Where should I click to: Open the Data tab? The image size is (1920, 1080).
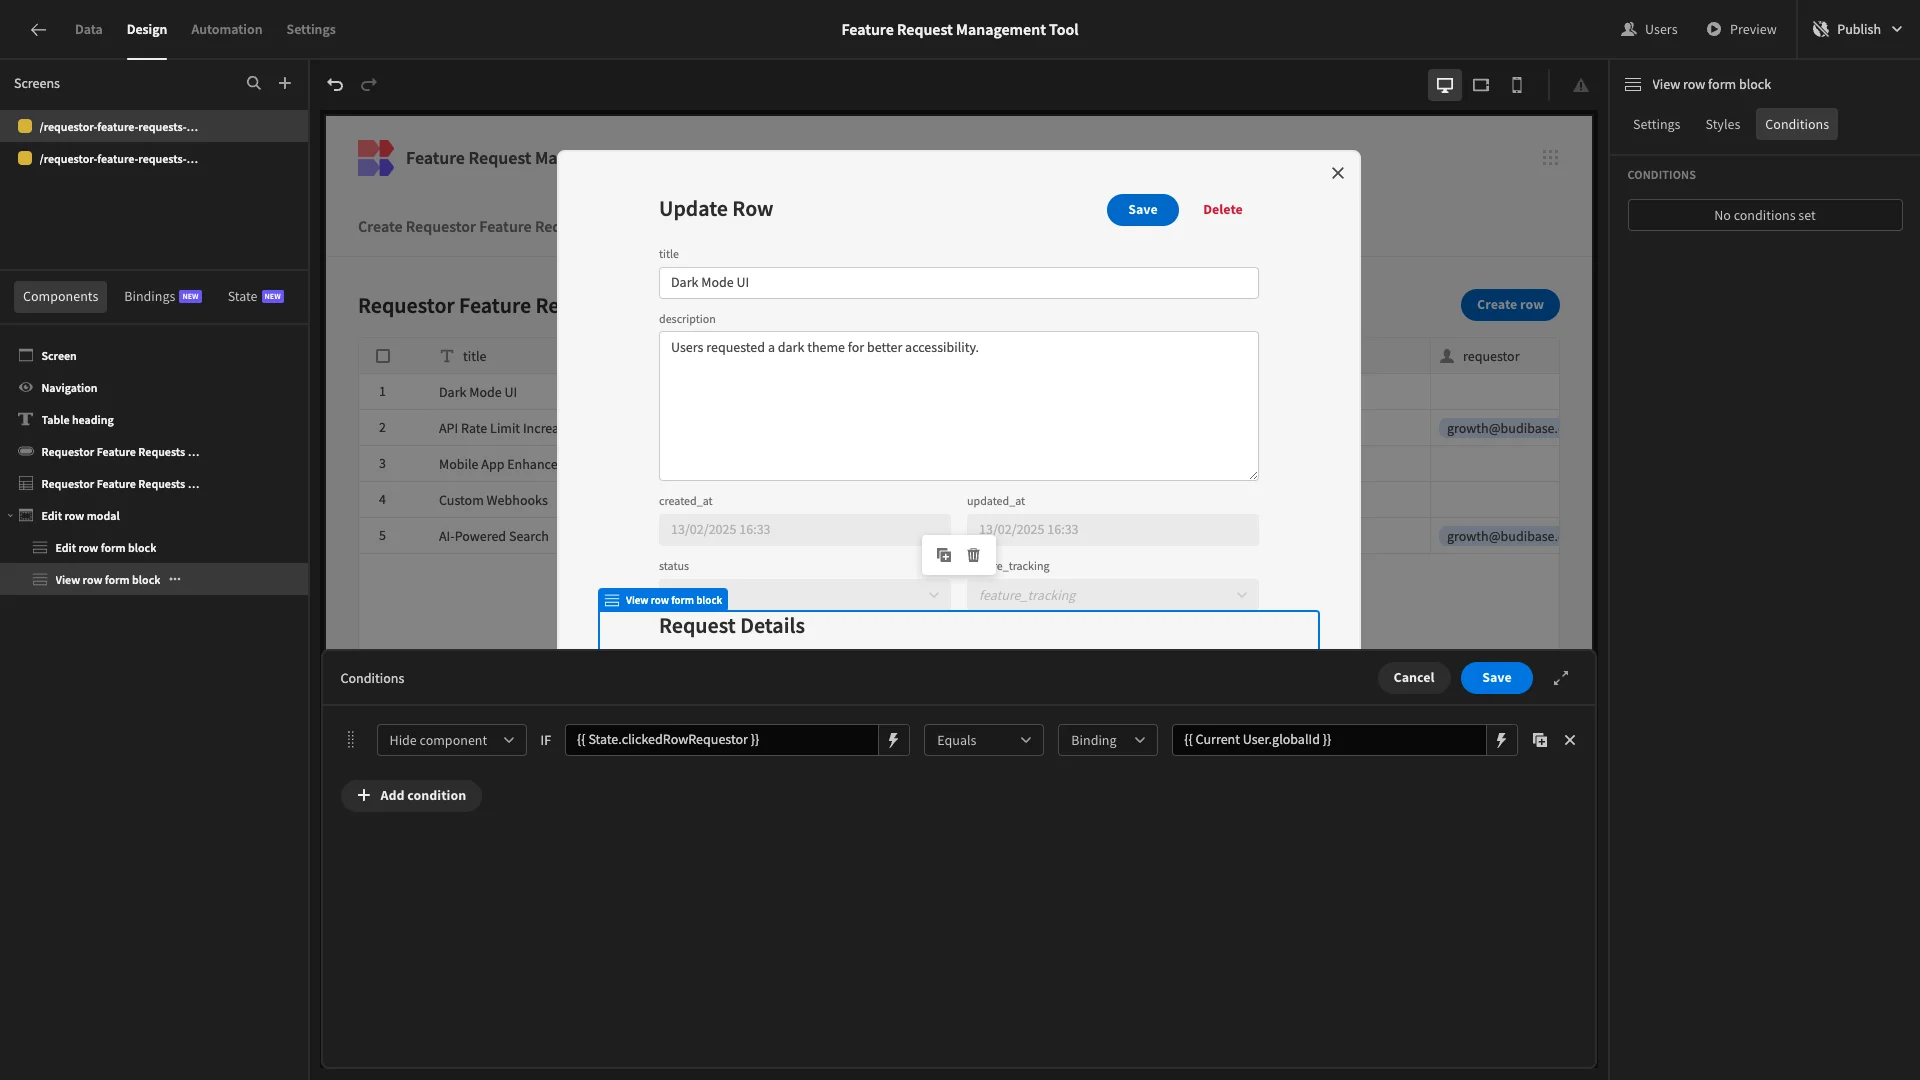tap(88, 29)
